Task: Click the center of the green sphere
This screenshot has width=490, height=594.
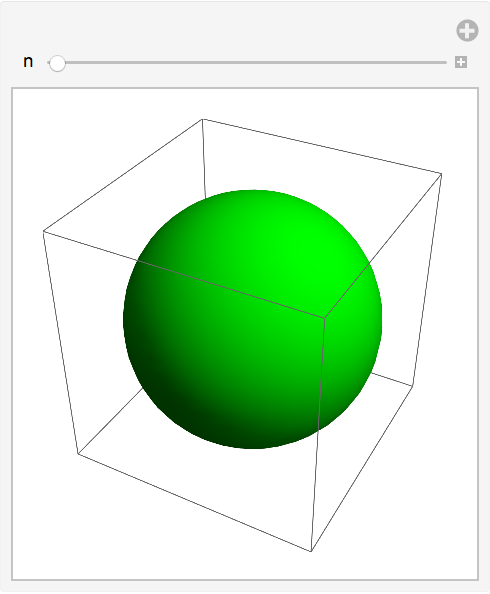Action: click(252, 319)
